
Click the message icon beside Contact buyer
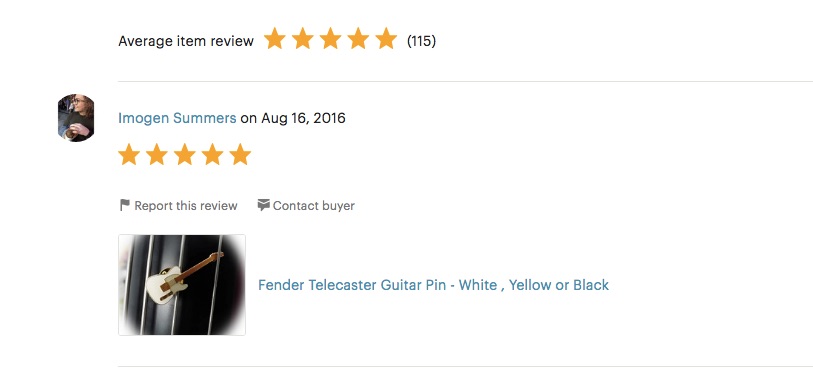point(263,205)
